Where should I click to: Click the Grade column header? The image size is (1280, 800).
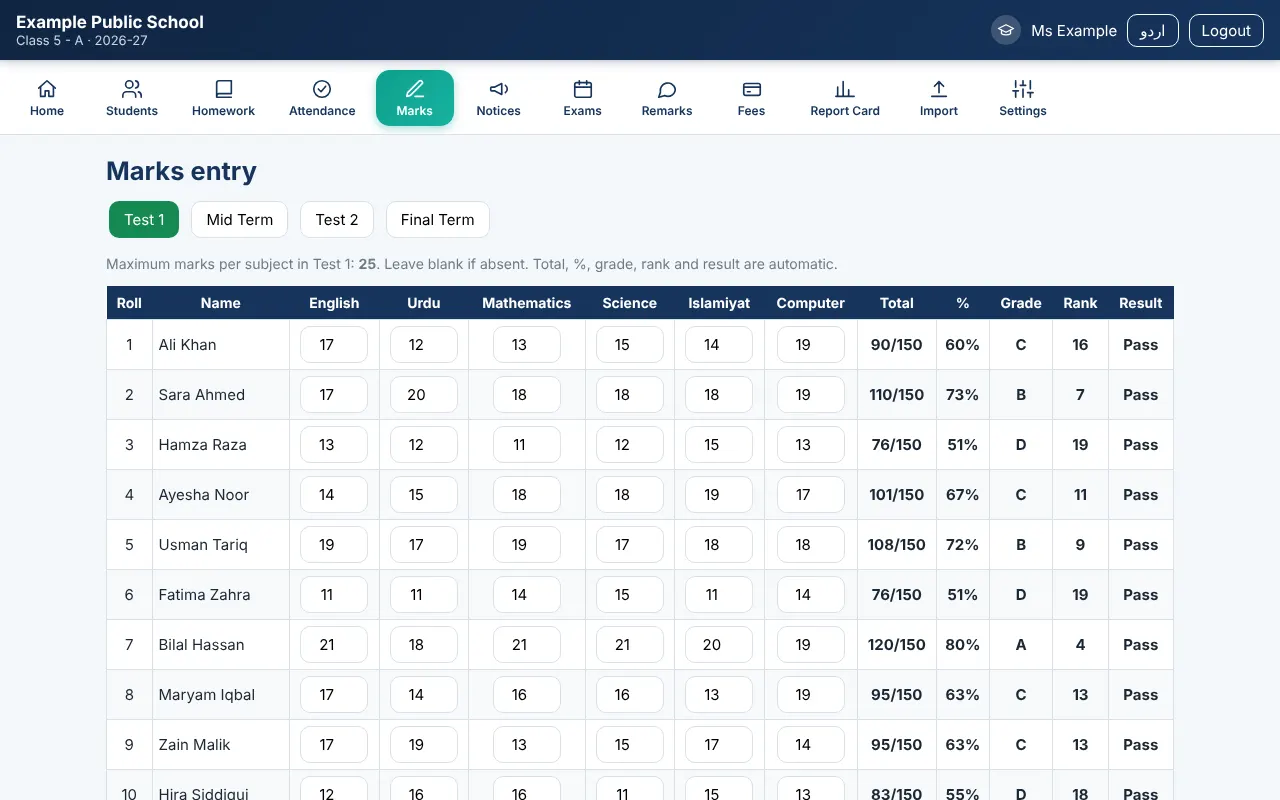1021,303
